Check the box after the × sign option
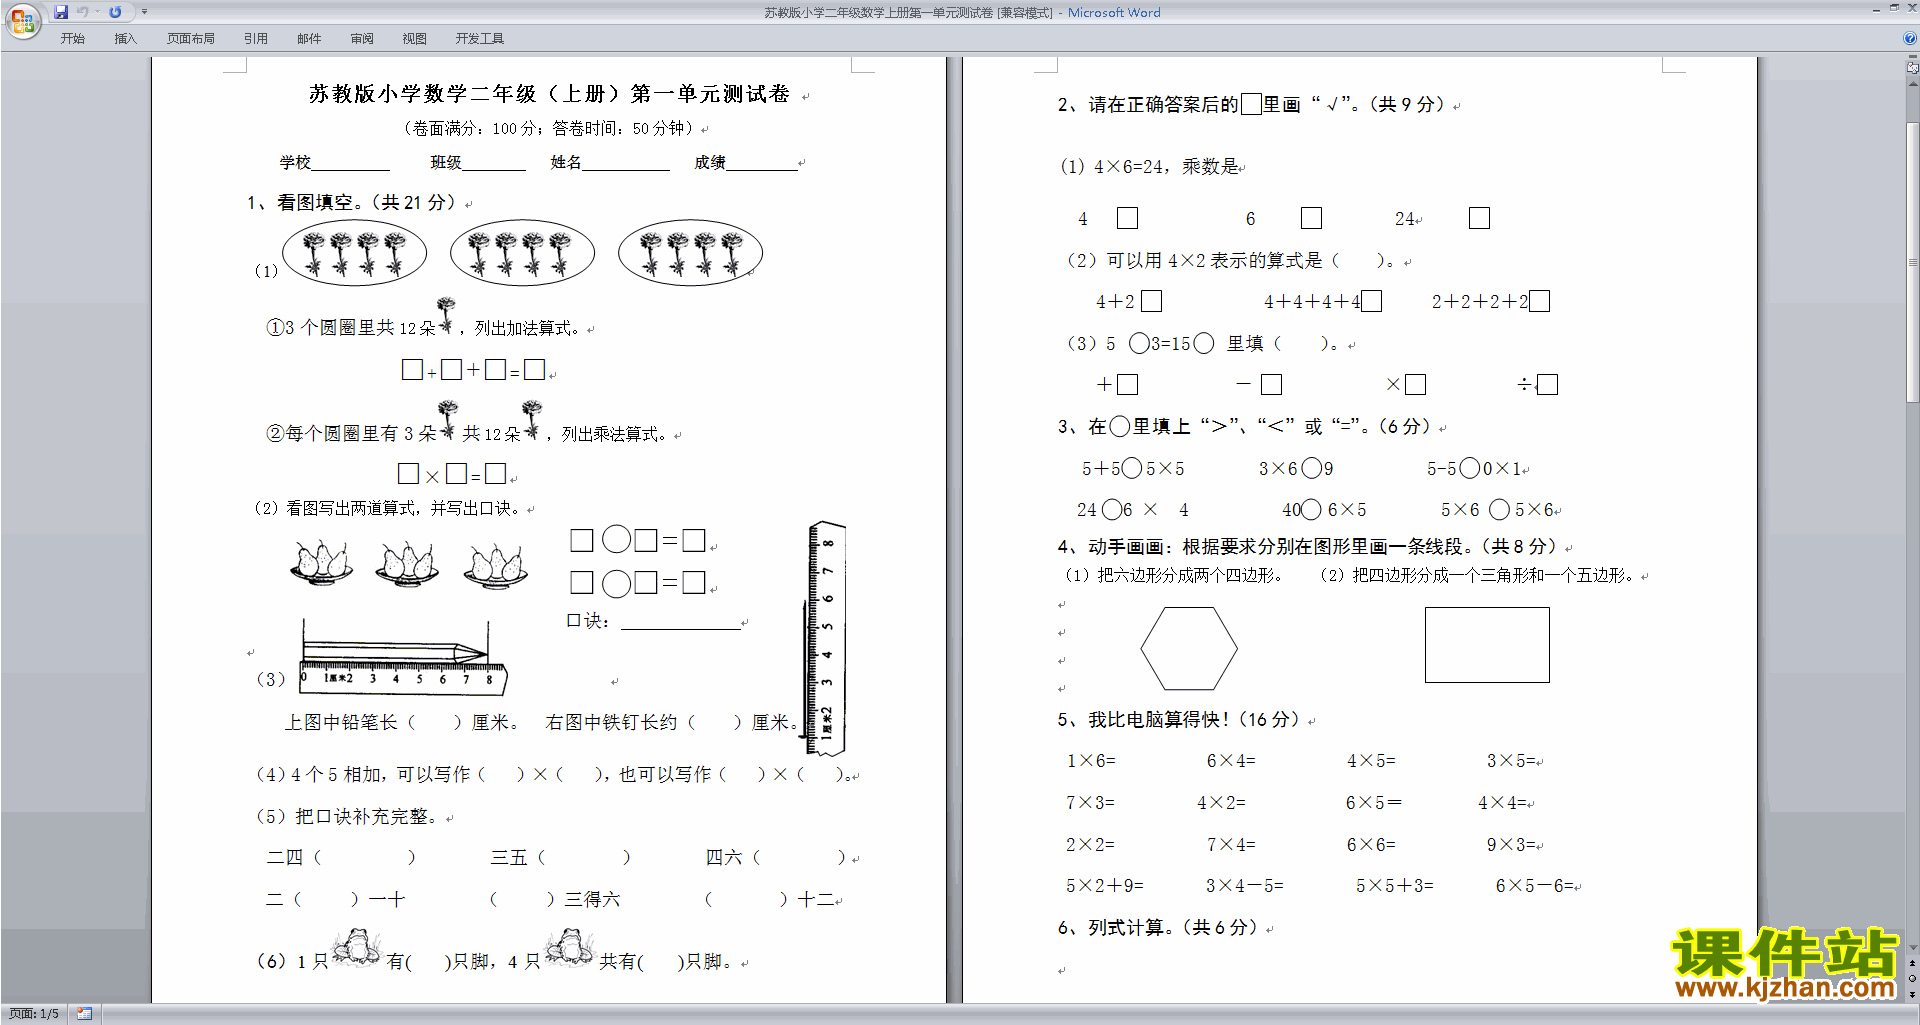This screenshot has height=1025, width=1920. [x=1415, y=384]
